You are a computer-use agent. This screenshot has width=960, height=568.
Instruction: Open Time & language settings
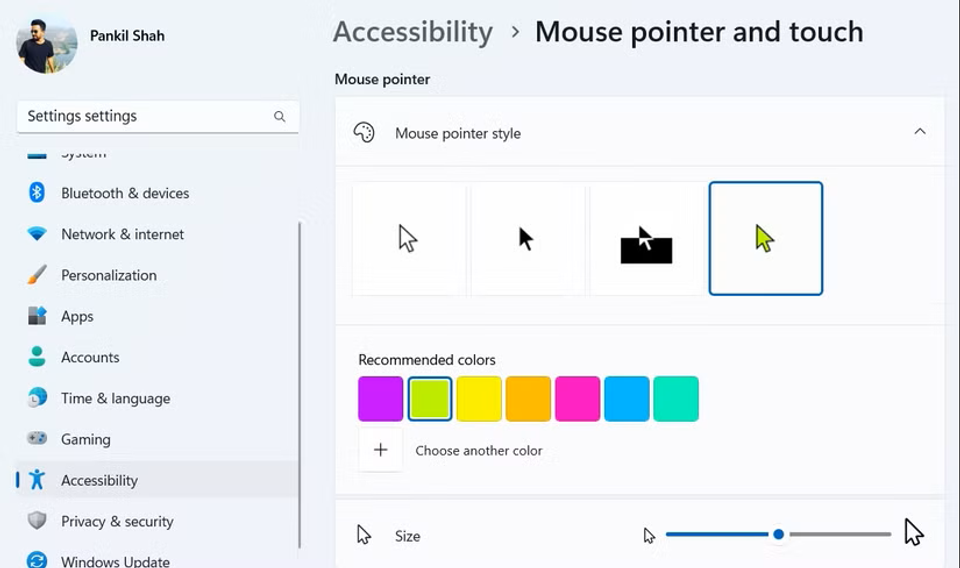click(x=115, y=398)
